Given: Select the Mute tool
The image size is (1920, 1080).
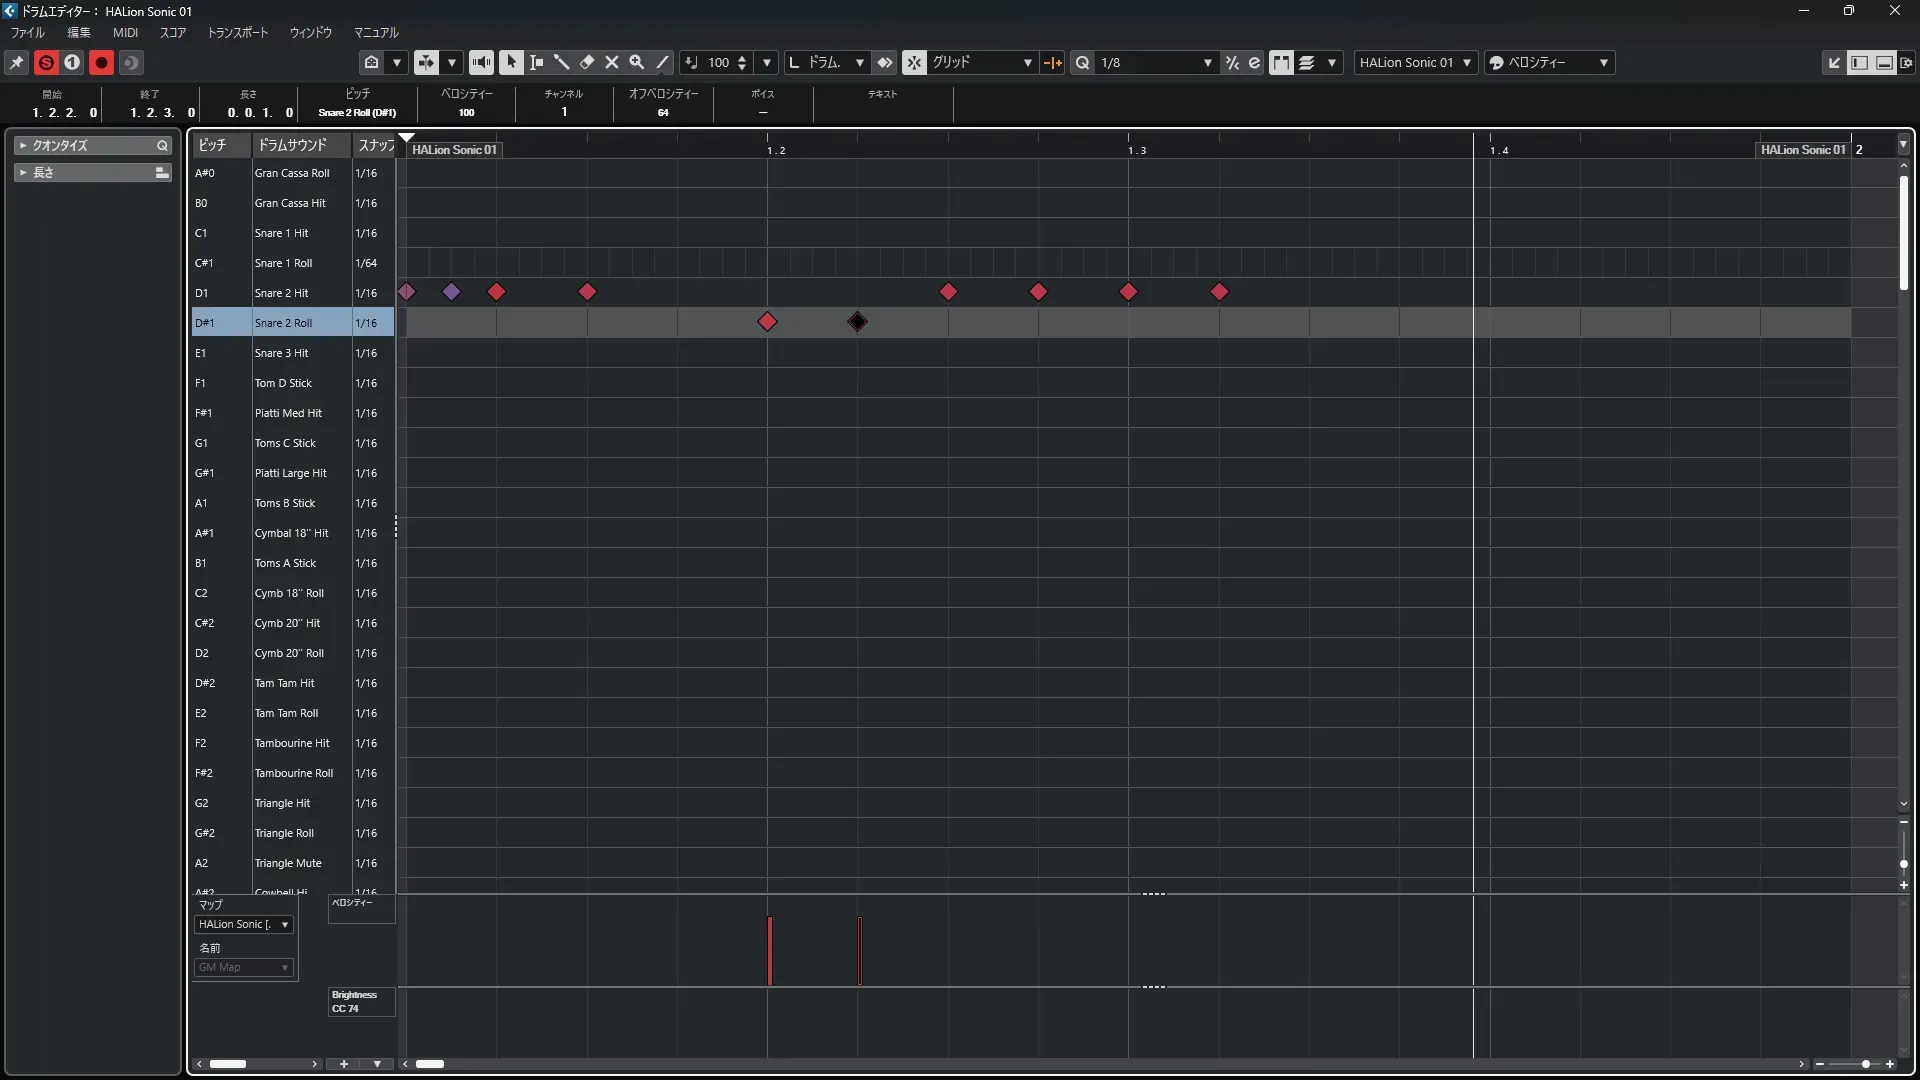Looking at the screenshot, I should 612,62.
